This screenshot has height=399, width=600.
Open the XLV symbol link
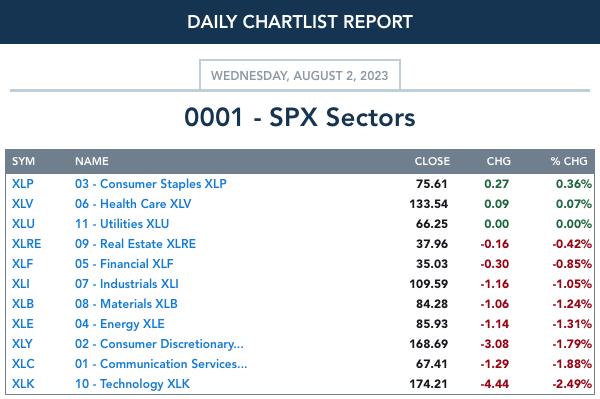(22, 204)
